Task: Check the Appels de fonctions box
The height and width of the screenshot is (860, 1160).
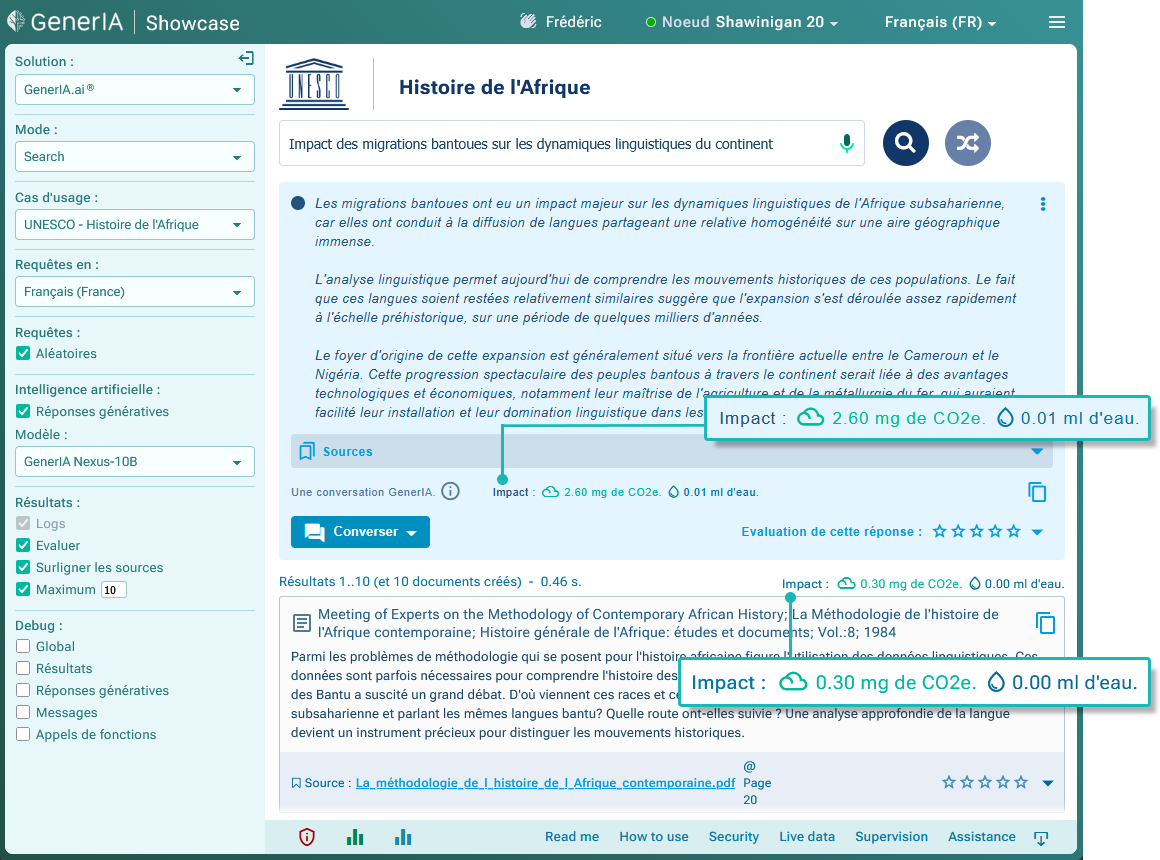Action: click(23, 734)
